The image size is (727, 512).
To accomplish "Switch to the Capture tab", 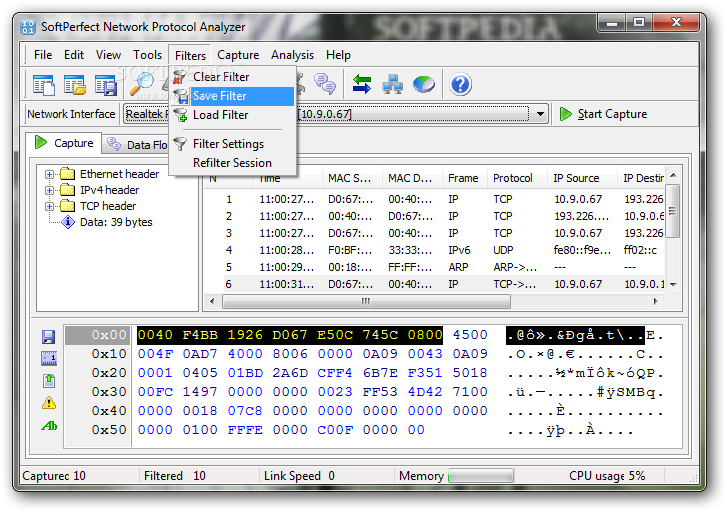I will tap(64, 143).
